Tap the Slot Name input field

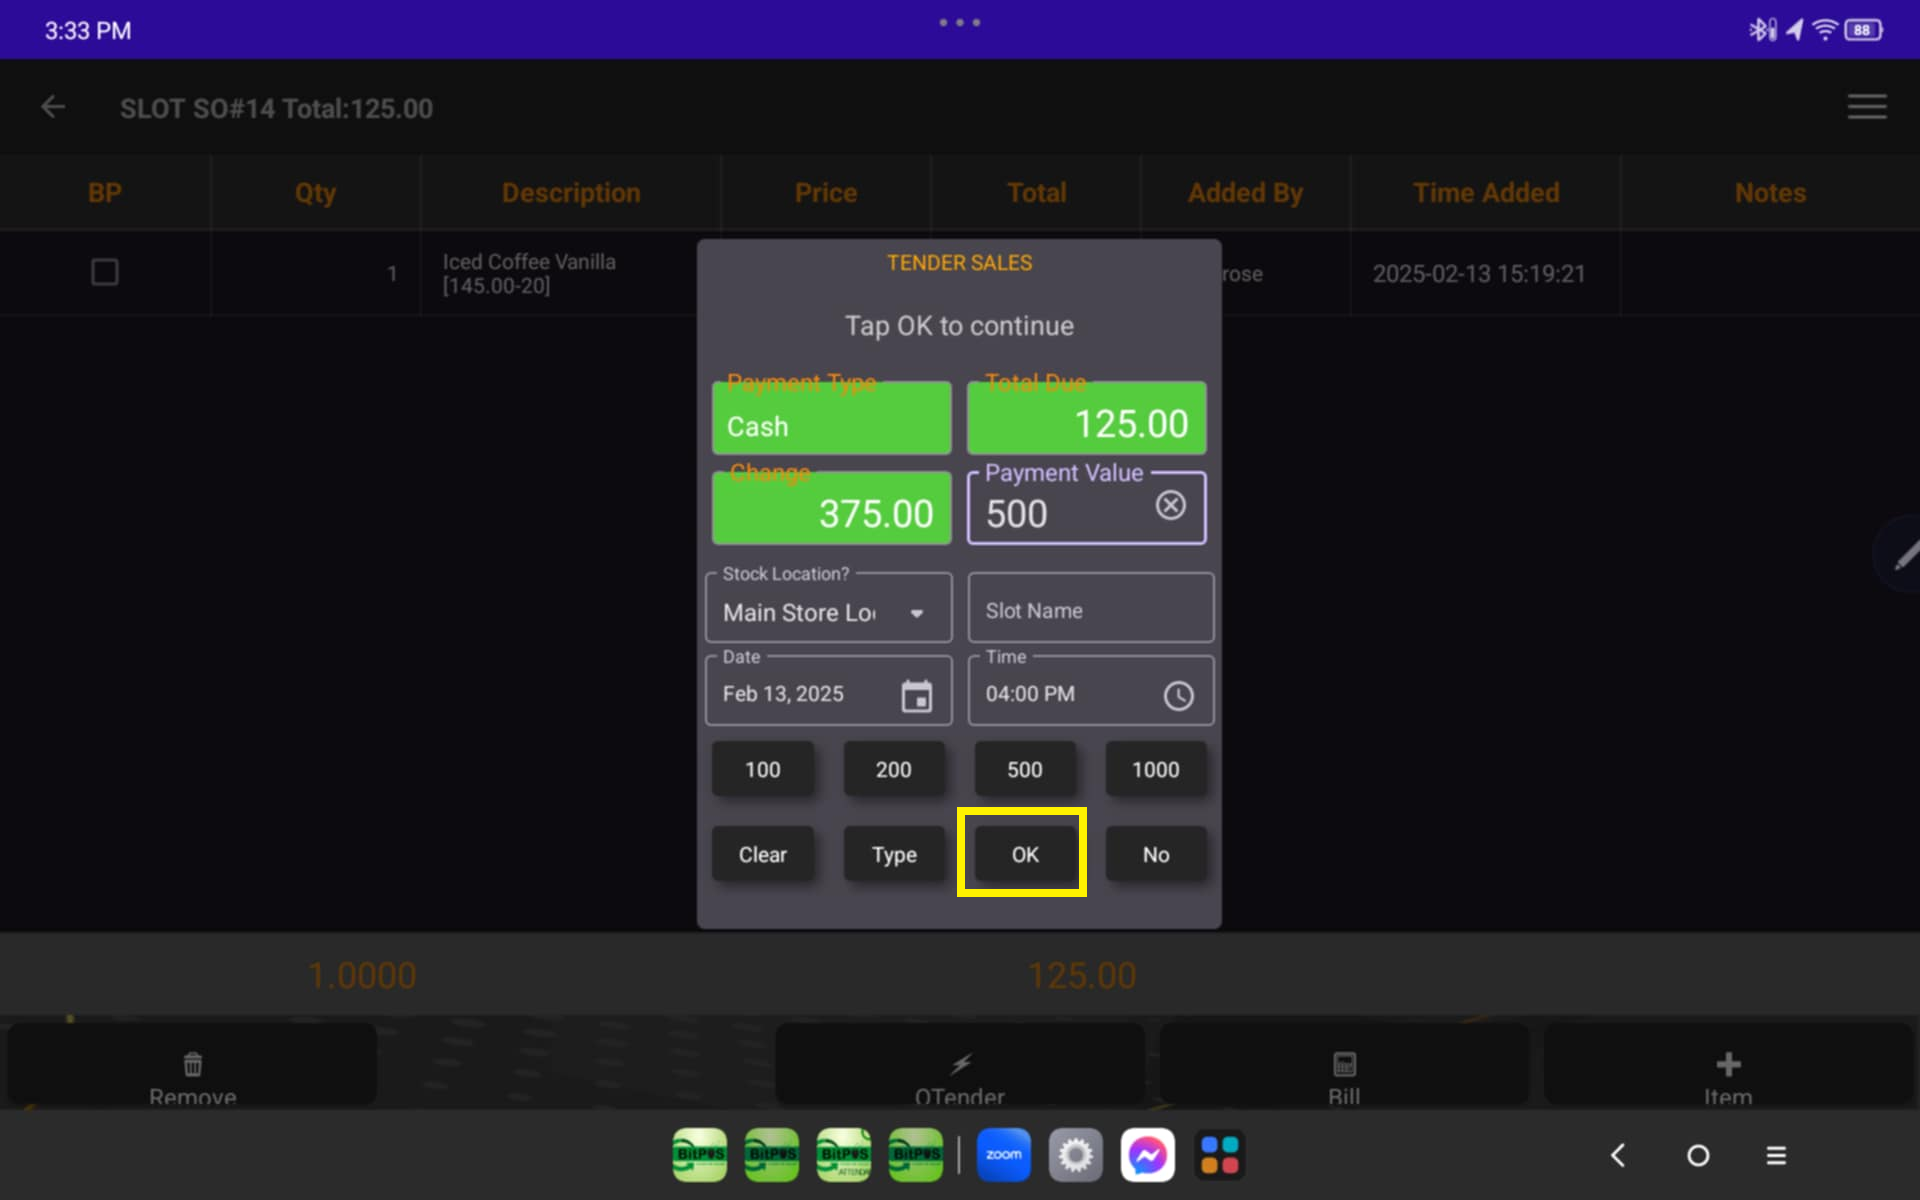[x=1090, y=610]
